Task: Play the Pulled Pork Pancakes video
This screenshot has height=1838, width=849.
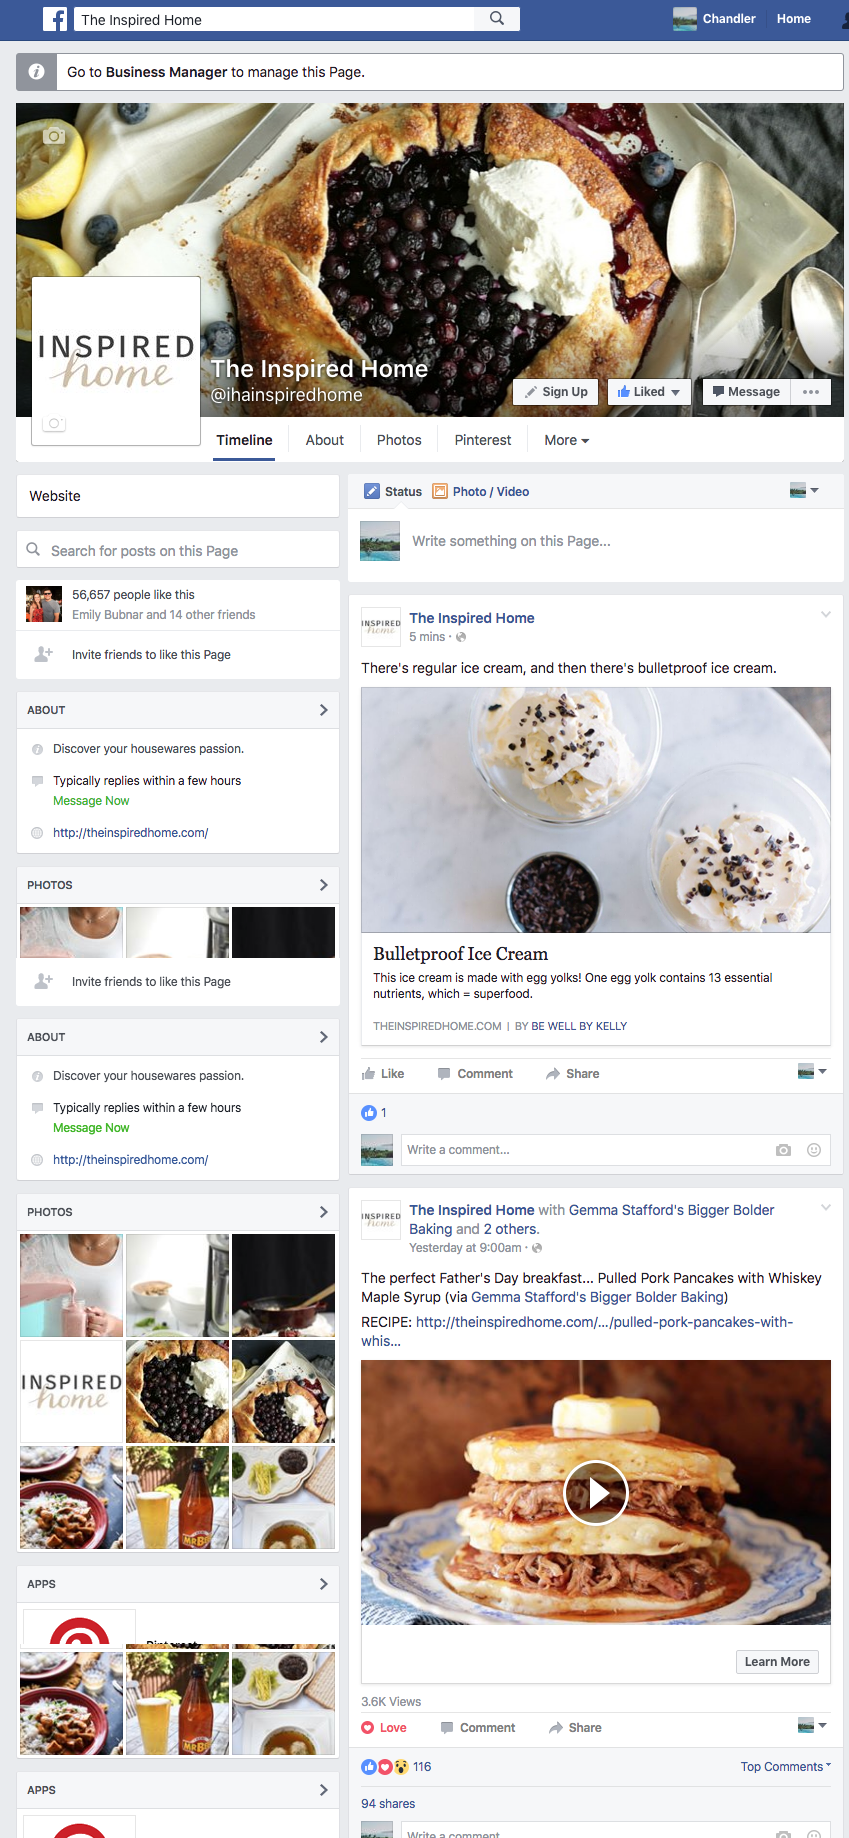Action: click(595, 1493)
